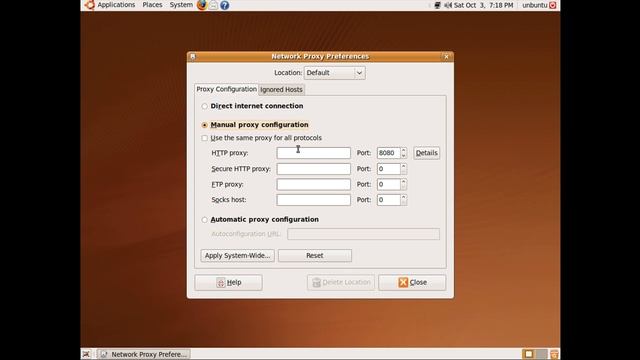
Task: Switch to the Ignored Hosts tab
Action: 281,89
